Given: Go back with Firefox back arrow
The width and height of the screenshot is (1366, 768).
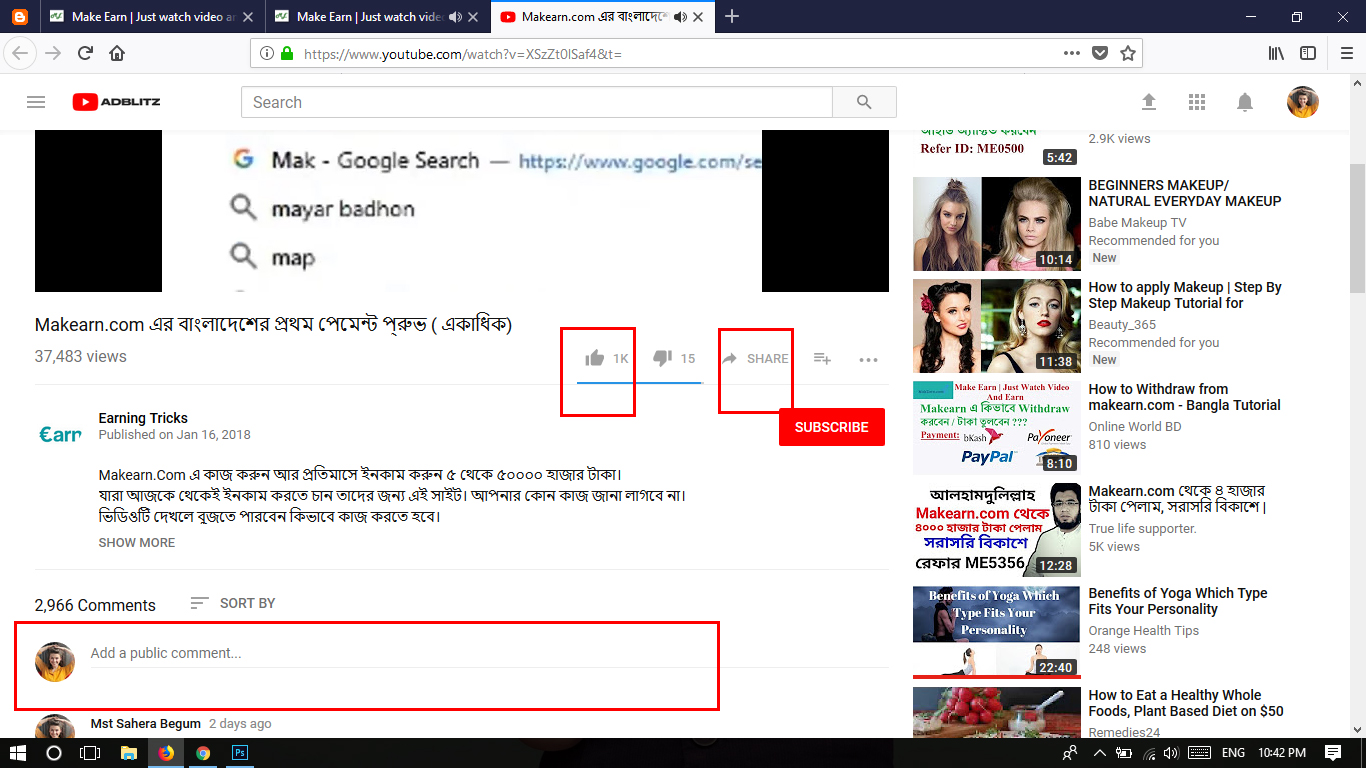Looking at the screenshot, I should (20, 53).
